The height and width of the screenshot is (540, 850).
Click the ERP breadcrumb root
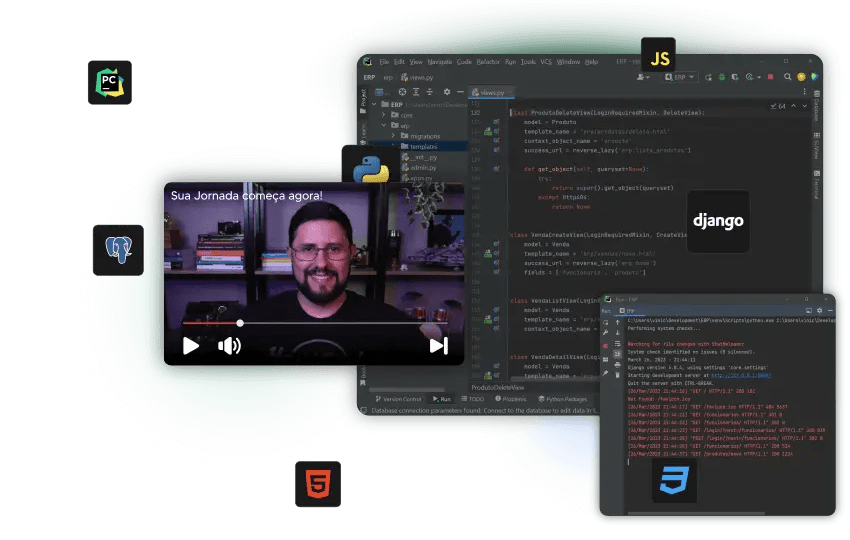369,78
